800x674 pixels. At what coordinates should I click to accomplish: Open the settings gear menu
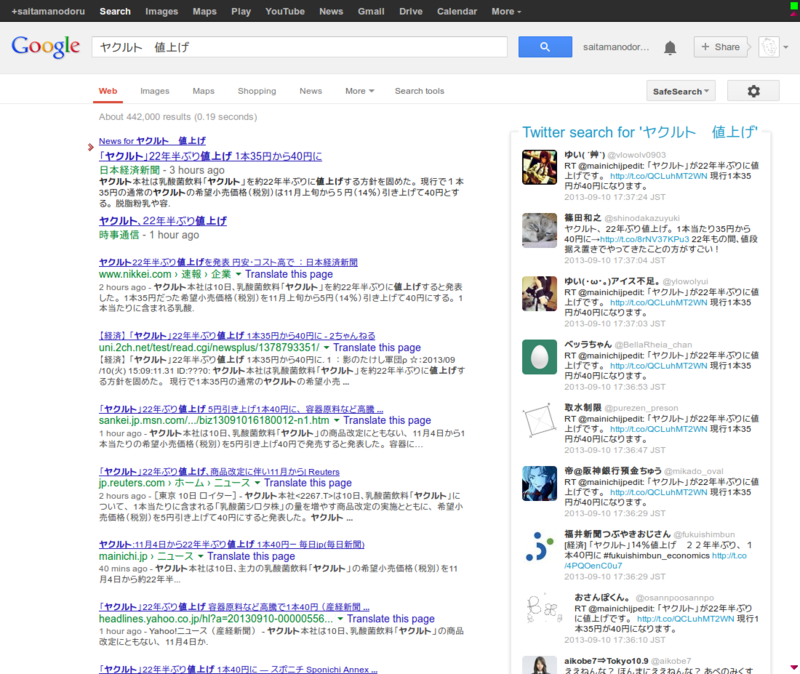pos(753,91)
